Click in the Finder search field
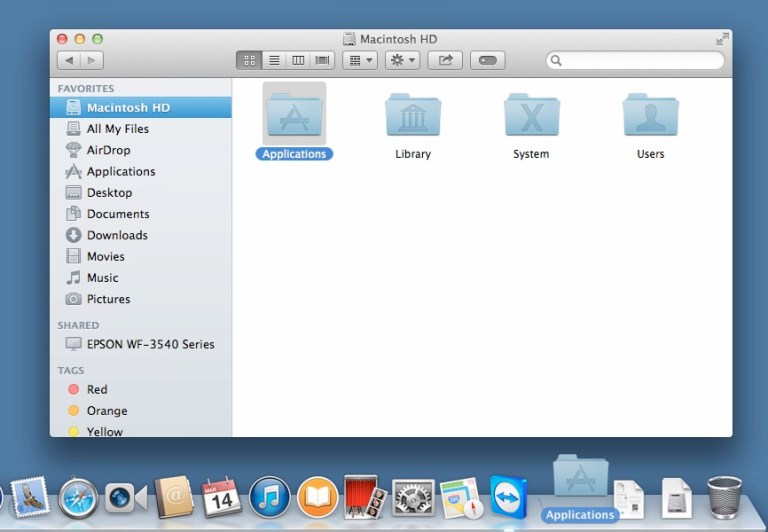 pyautogui.click(x=640, y=61)
